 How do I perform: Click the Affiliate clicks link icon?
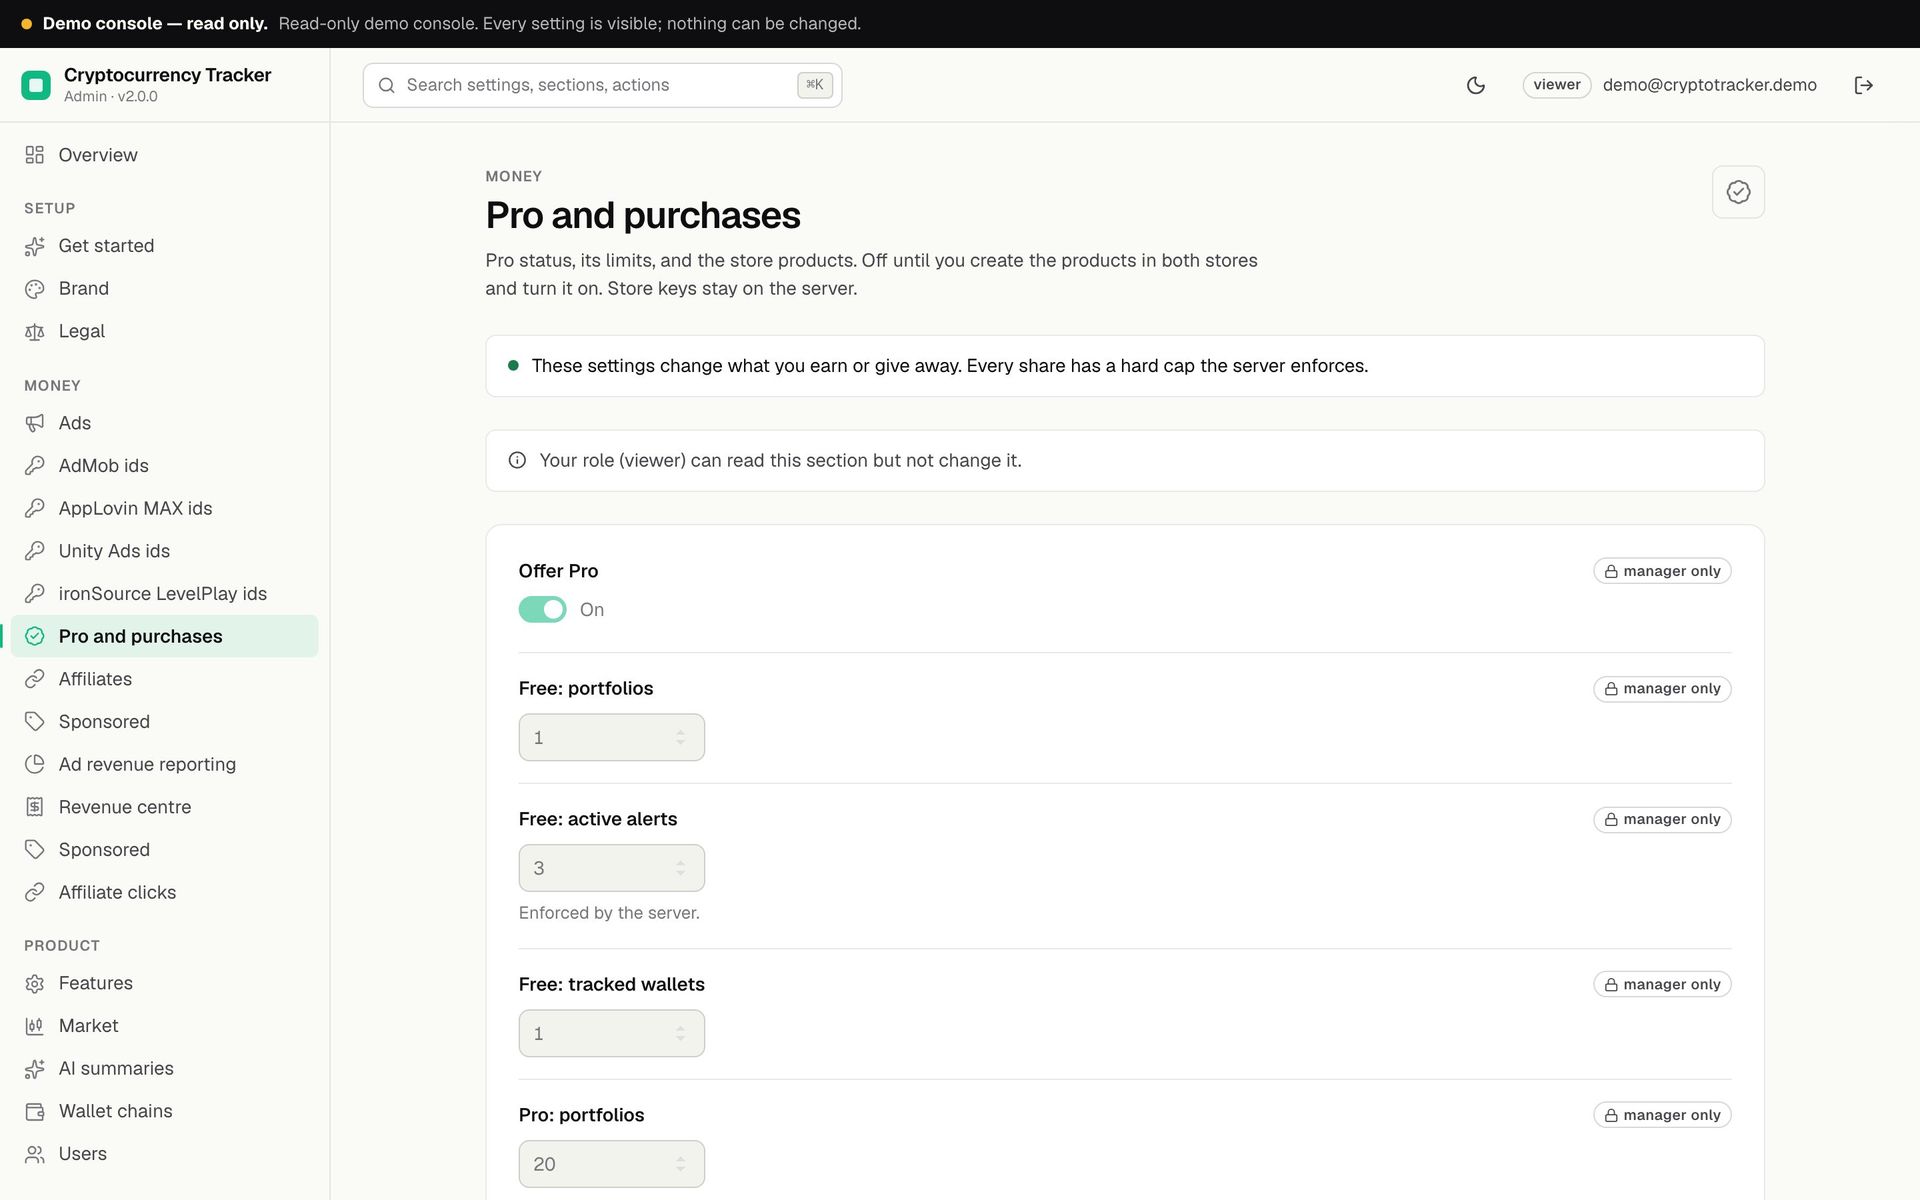pyautogui.click(x=35, y=893)
